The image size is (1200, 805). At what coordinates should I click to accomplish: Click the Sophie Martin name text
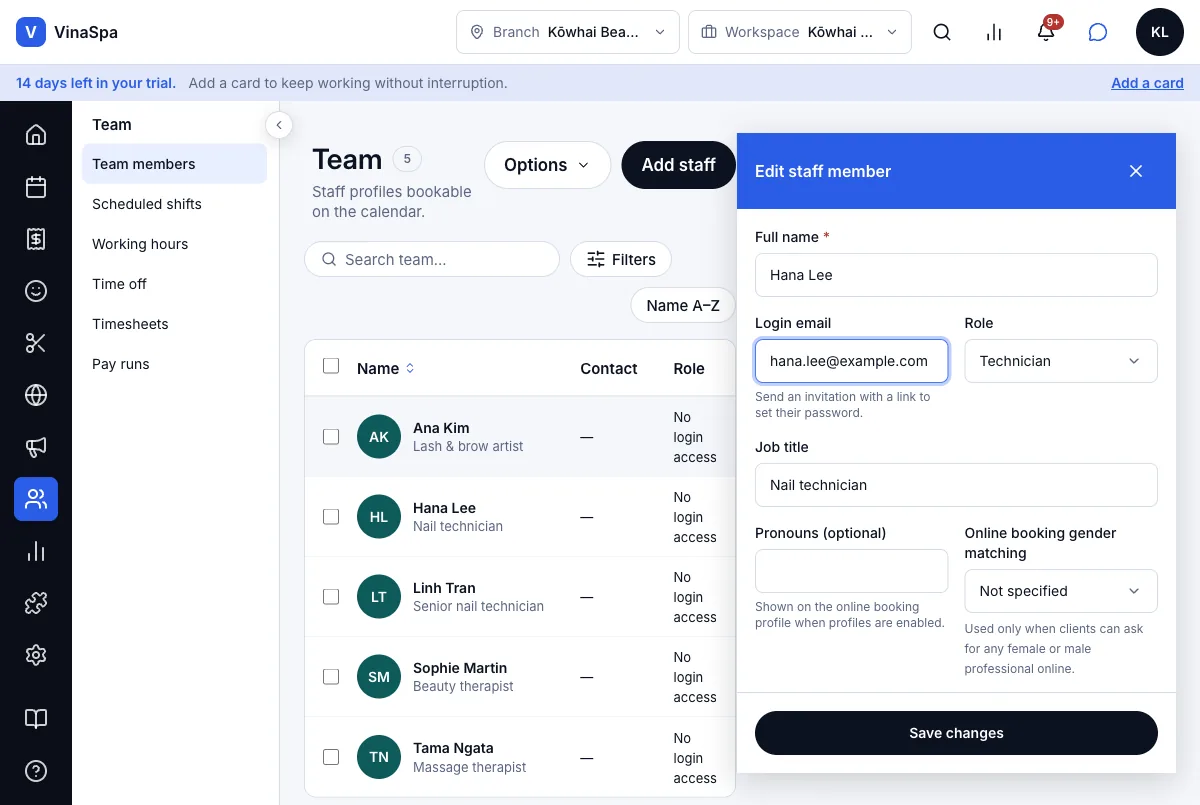click(460, 668)
